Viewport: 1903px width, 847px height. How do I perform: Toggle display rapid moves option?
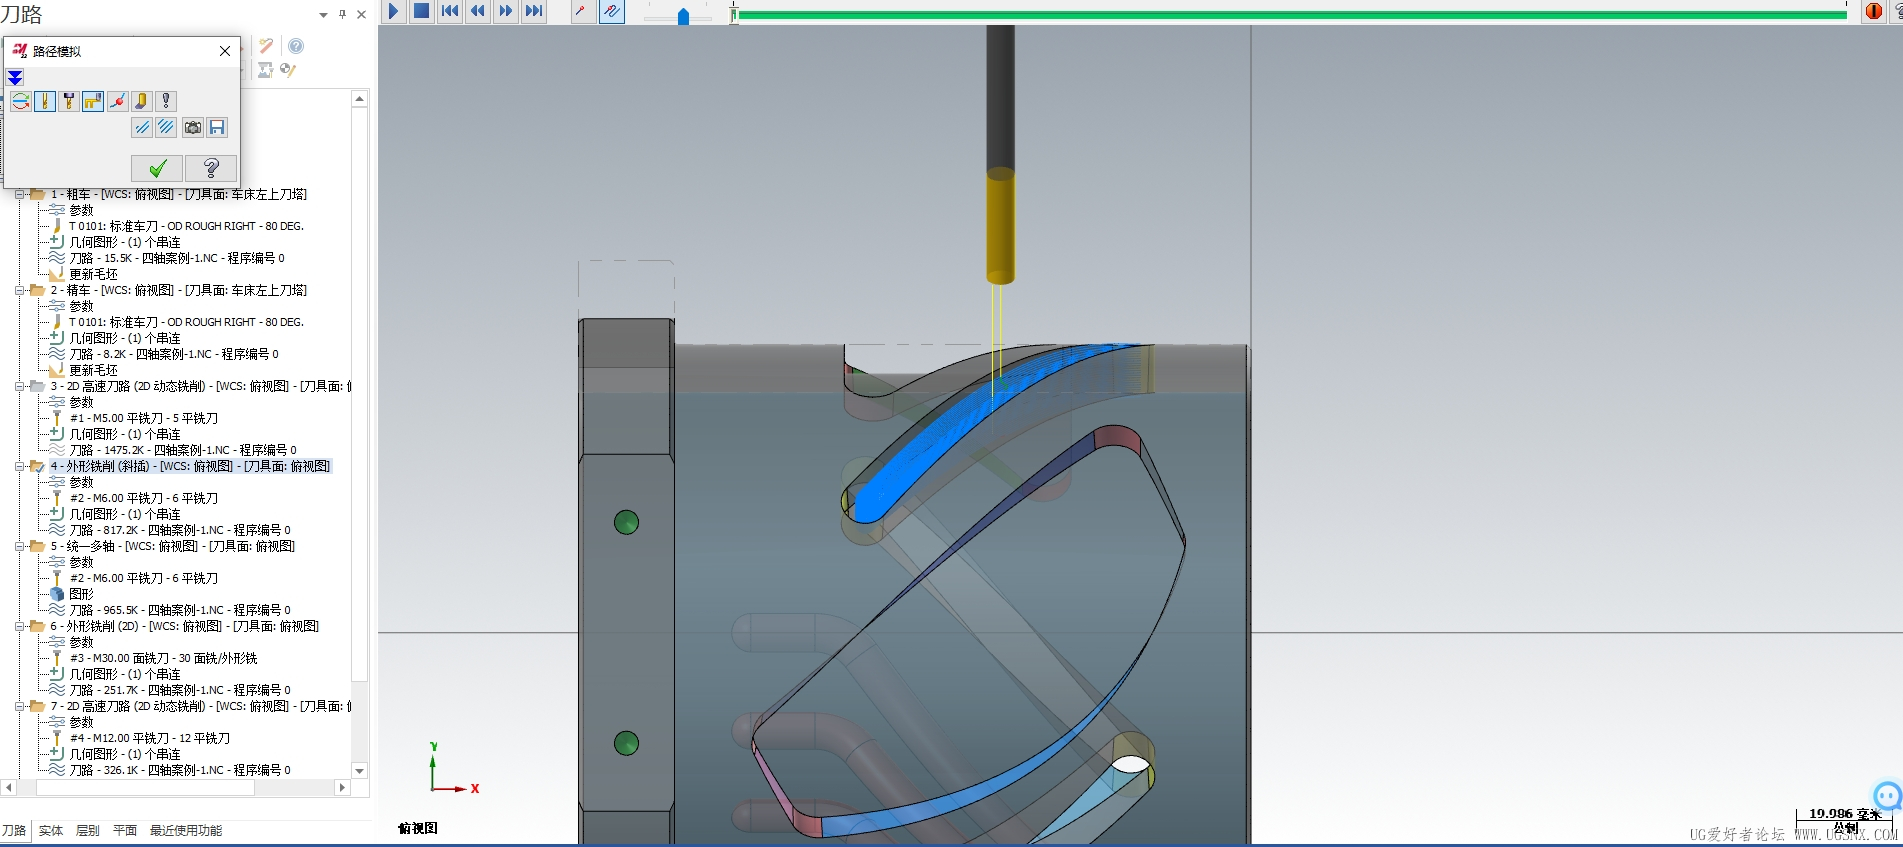pyautogui.click(x=93, y=101)
